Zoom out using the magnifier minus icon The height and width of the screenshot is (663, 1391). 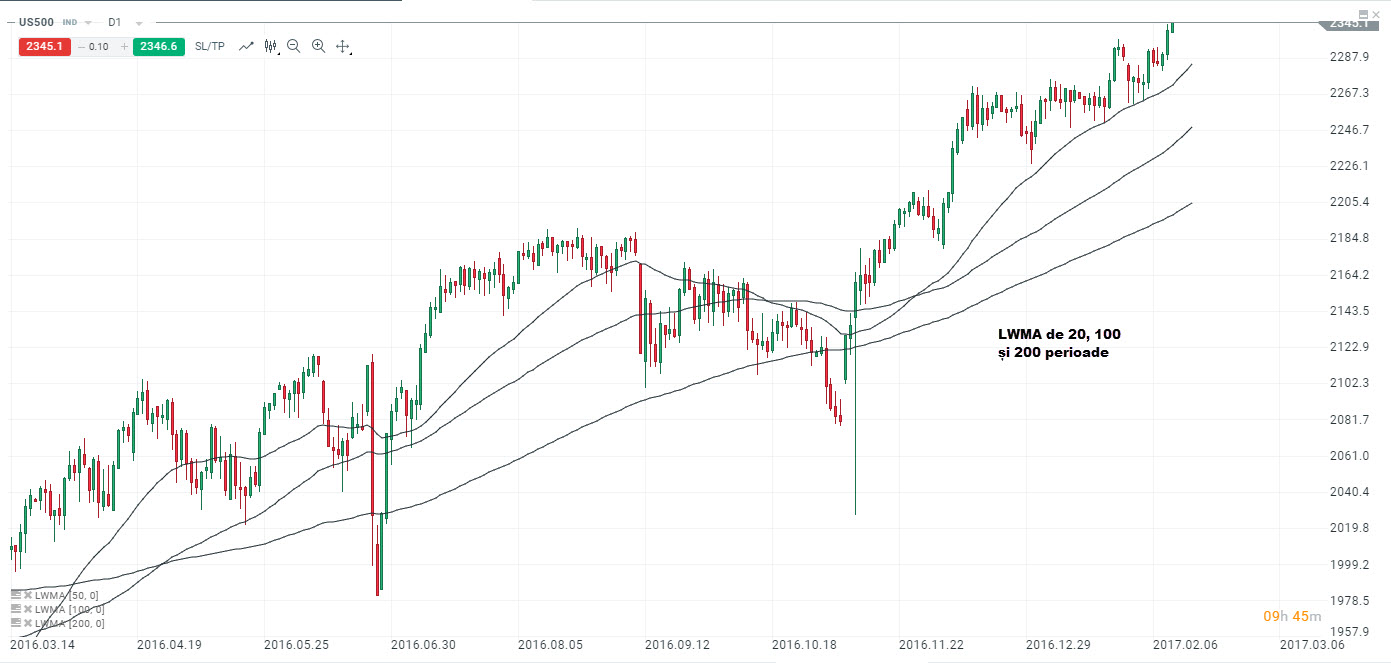pos(293,46)
